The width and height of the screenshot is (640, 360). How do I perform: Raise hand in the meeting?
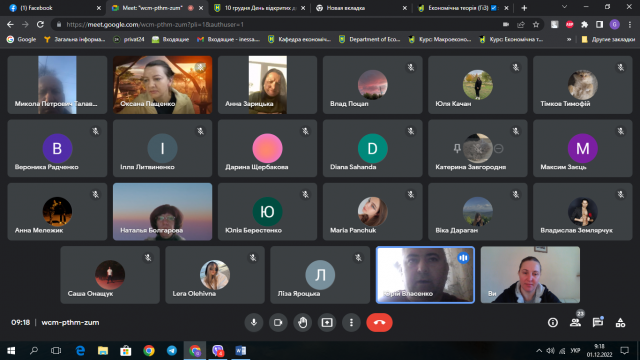tap(302, 322)
